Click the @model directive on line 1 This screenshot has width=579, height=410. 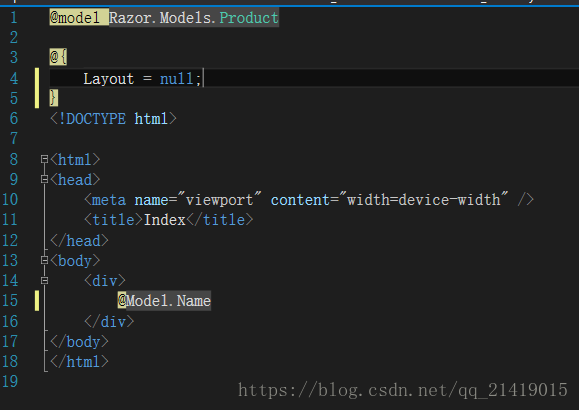(x=75, y=17)
